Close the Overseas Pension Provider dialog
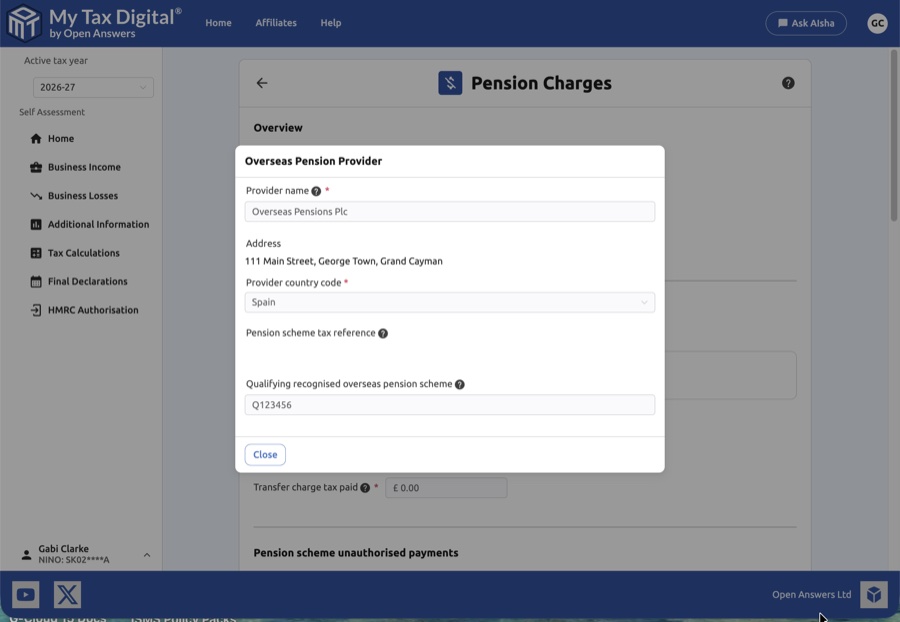The height and width of the screenshot is (622, 900). point(265,455)
